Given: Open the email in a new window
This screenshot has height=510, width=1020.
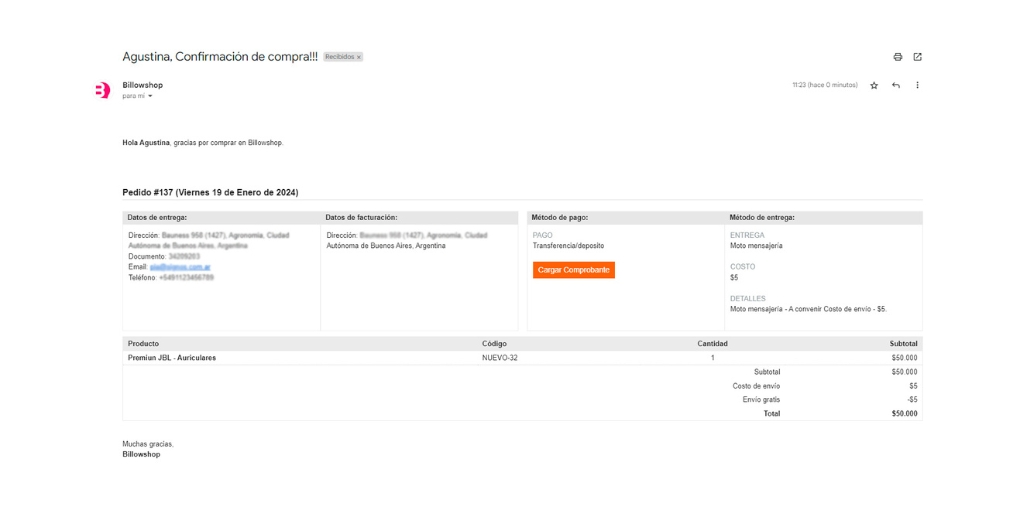Looking at the screenshot, I should 917,57.
